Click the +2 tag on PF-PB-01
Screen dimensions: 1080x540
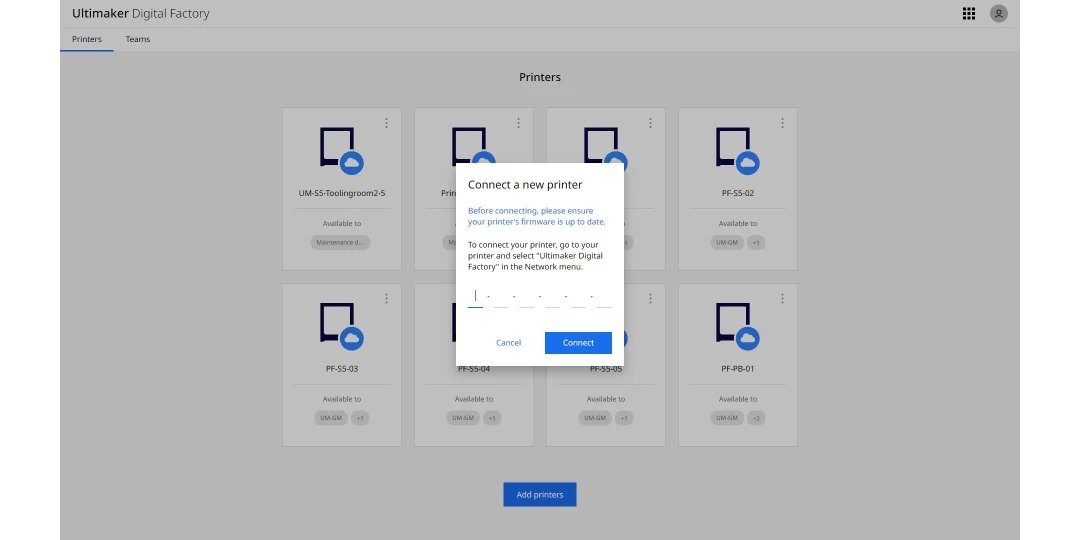(756, 418)
